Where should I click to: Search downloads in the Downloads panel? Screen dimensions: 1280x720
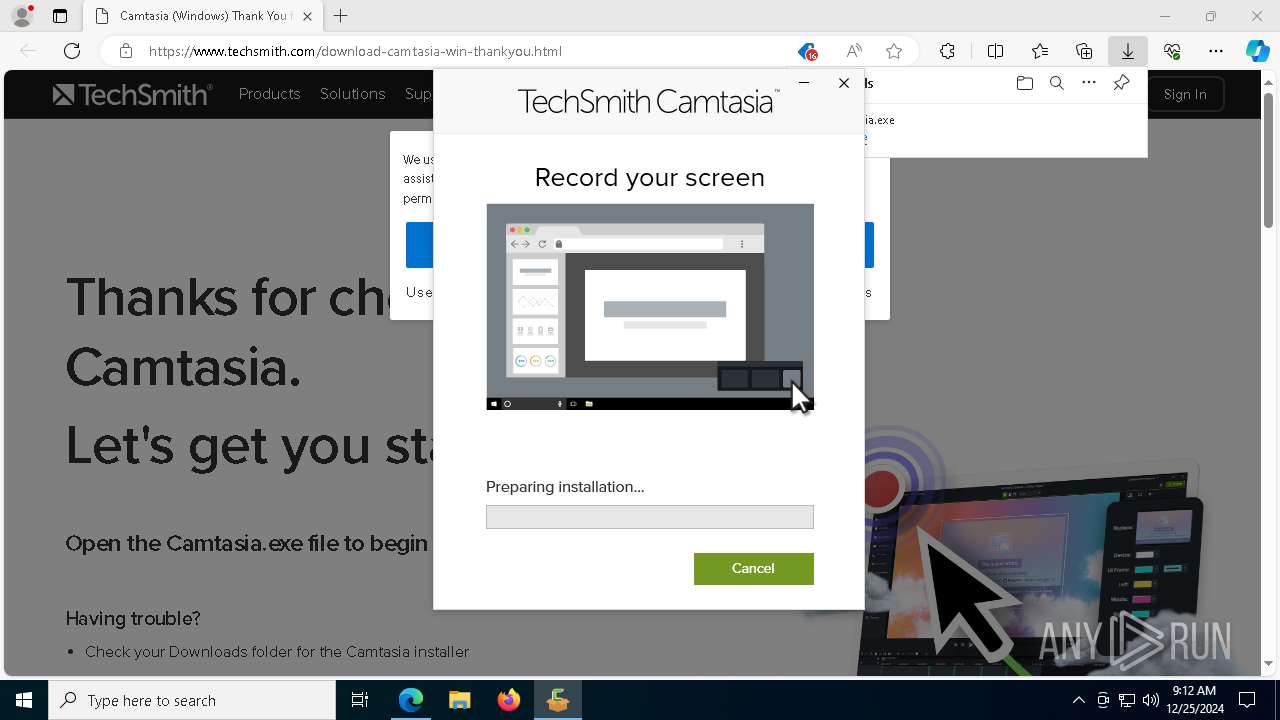1056,83
